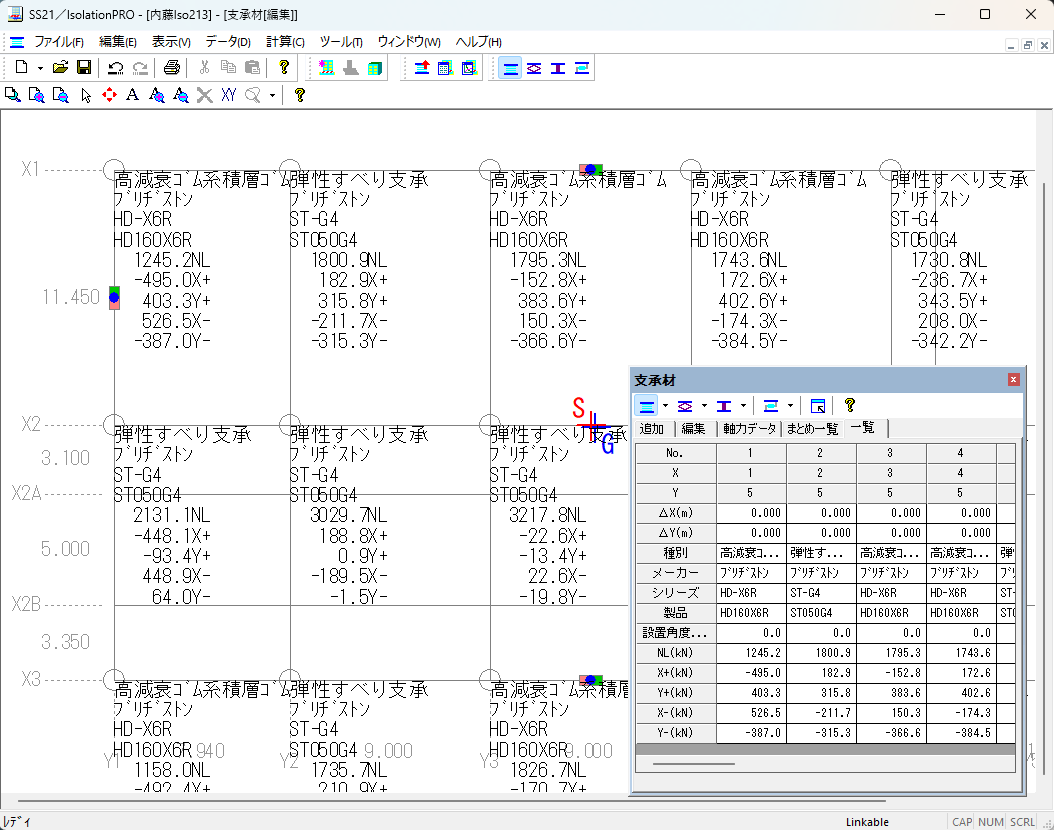Select the zoom window magnifier tool
This screenshot has width=1054, height=830.
(x=12, y=95)
